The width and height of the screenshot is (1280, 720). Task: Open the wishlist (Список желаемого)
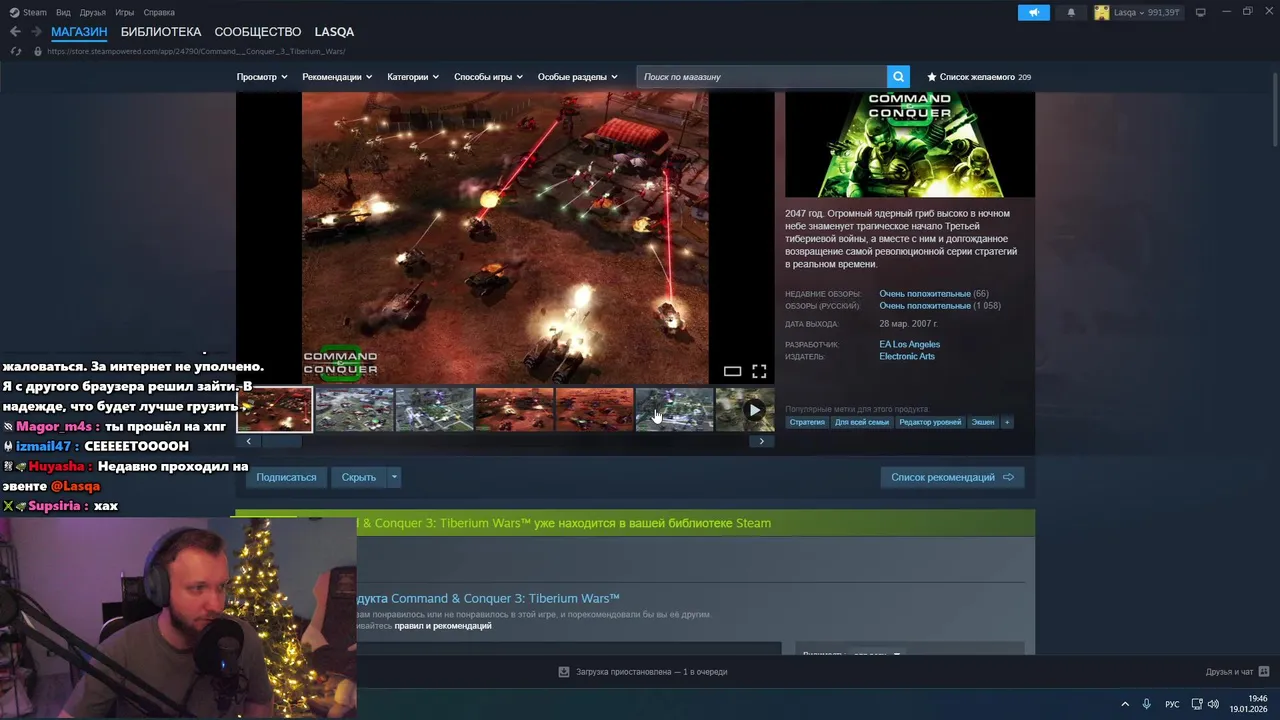click(979, 77)
